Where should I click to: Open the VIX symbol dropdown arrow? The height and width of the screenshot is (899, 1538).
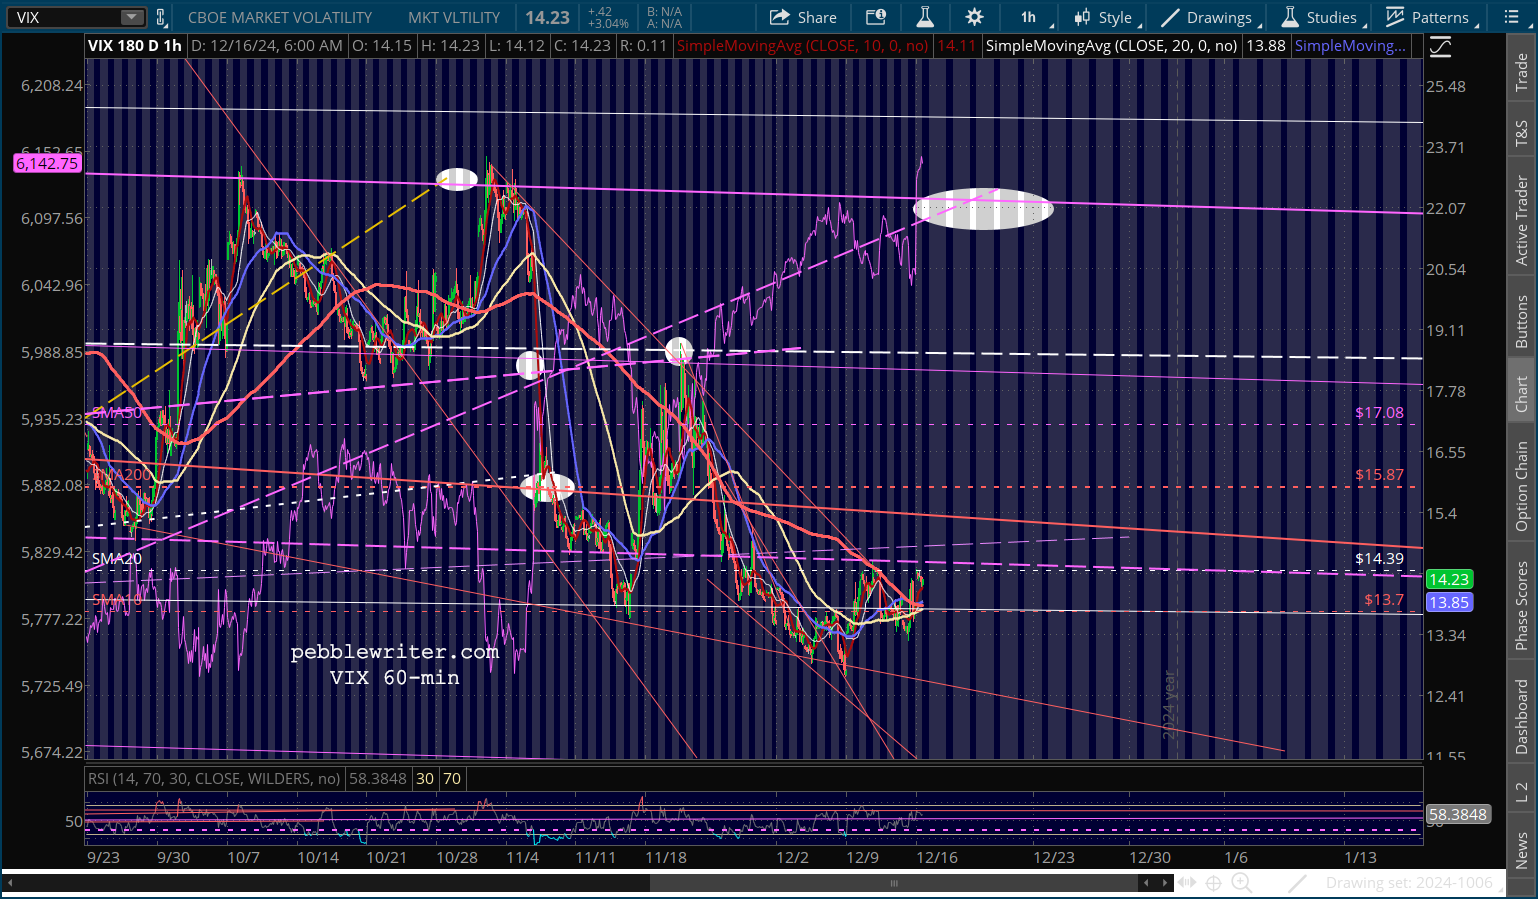coord(132,17)
